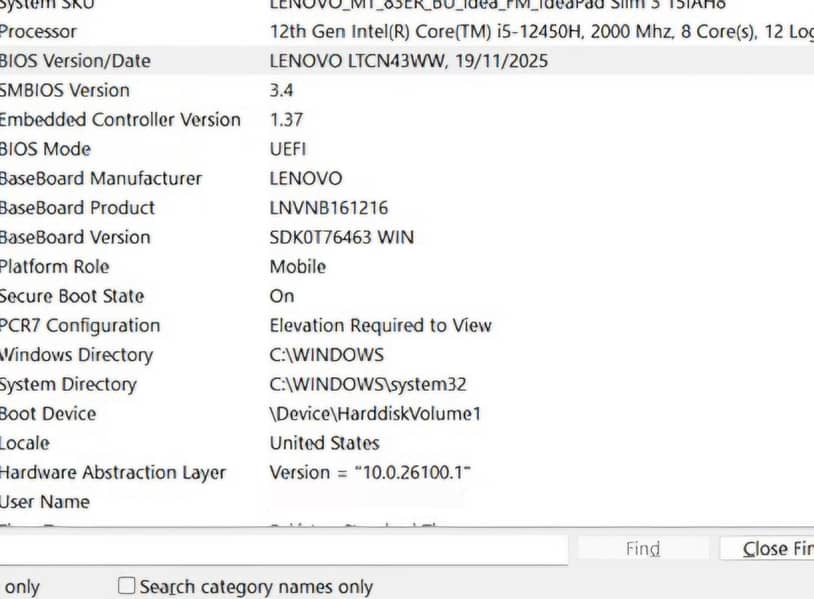Highlight the Secure Boot State entry
Viewport: 814px width, 599px height.
coord(72,296)
